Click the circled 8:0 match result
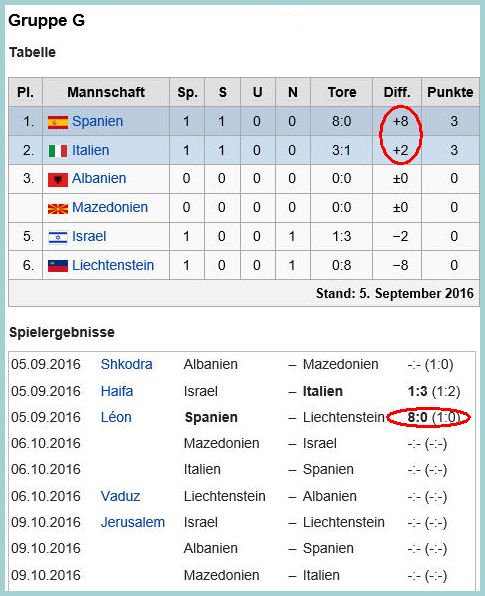The height and width of the screenshot is (596, 485). pyautogui.click(x=417, y=417)
